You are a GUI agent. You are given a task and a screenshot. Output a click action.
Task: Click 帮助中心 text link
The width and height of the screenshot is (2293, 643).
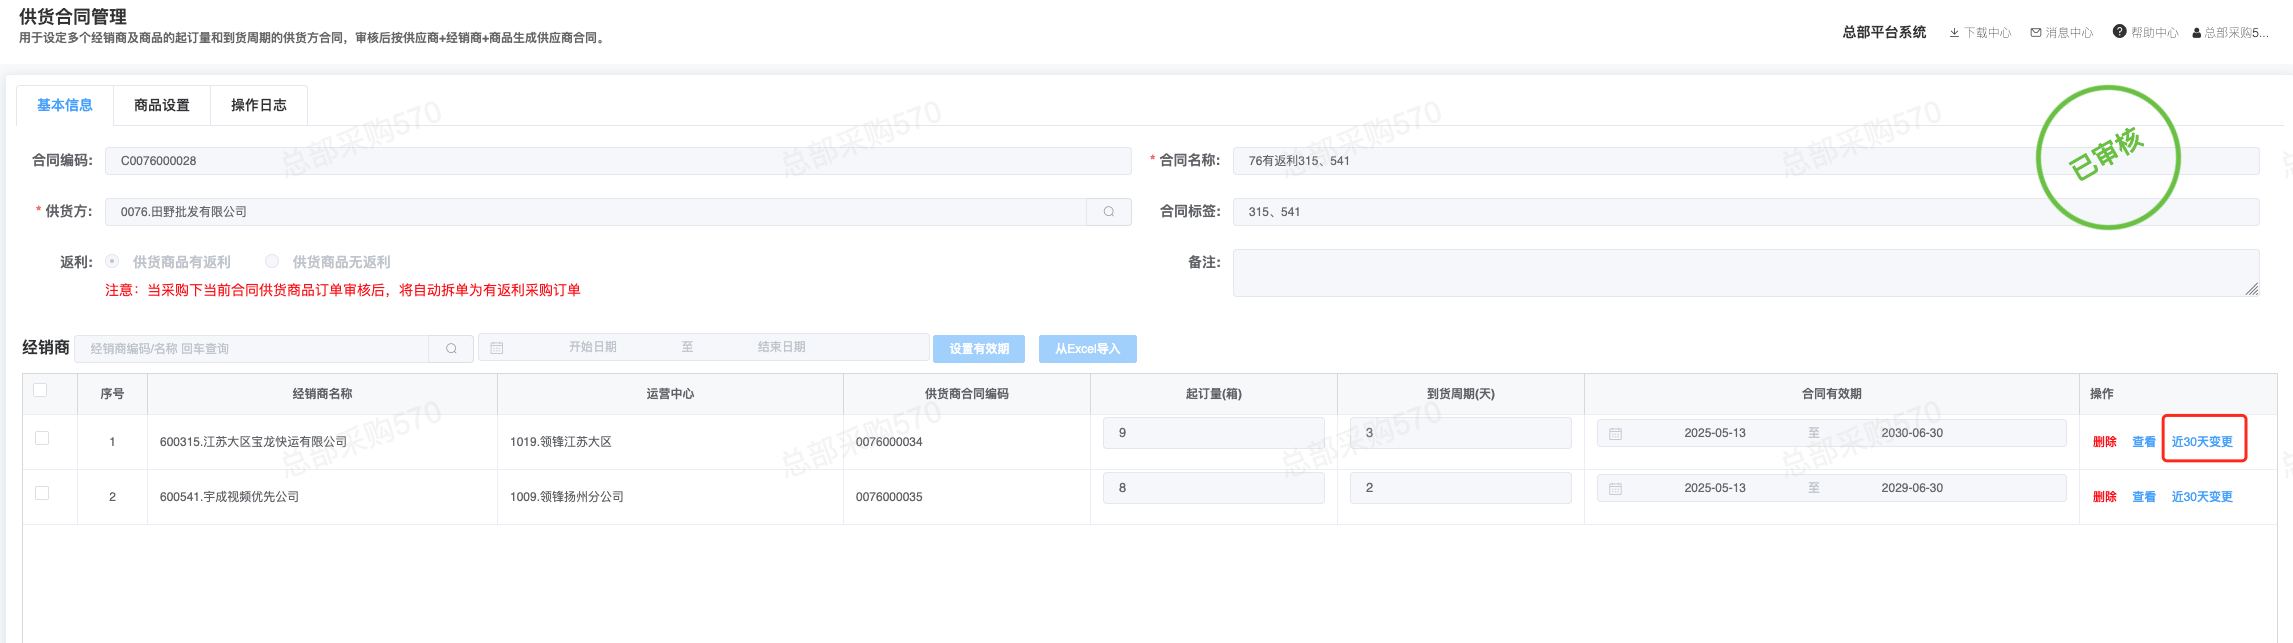[x=2155, y=33]
